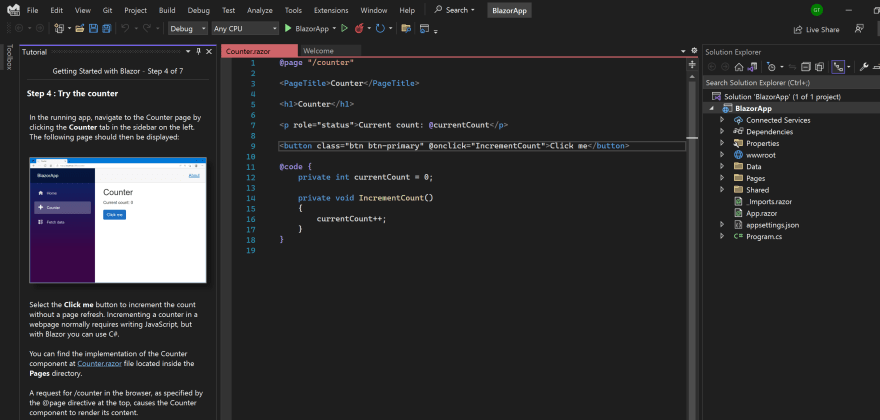Open Properties wrench icon in Solution Explorer

click(864, 67)
